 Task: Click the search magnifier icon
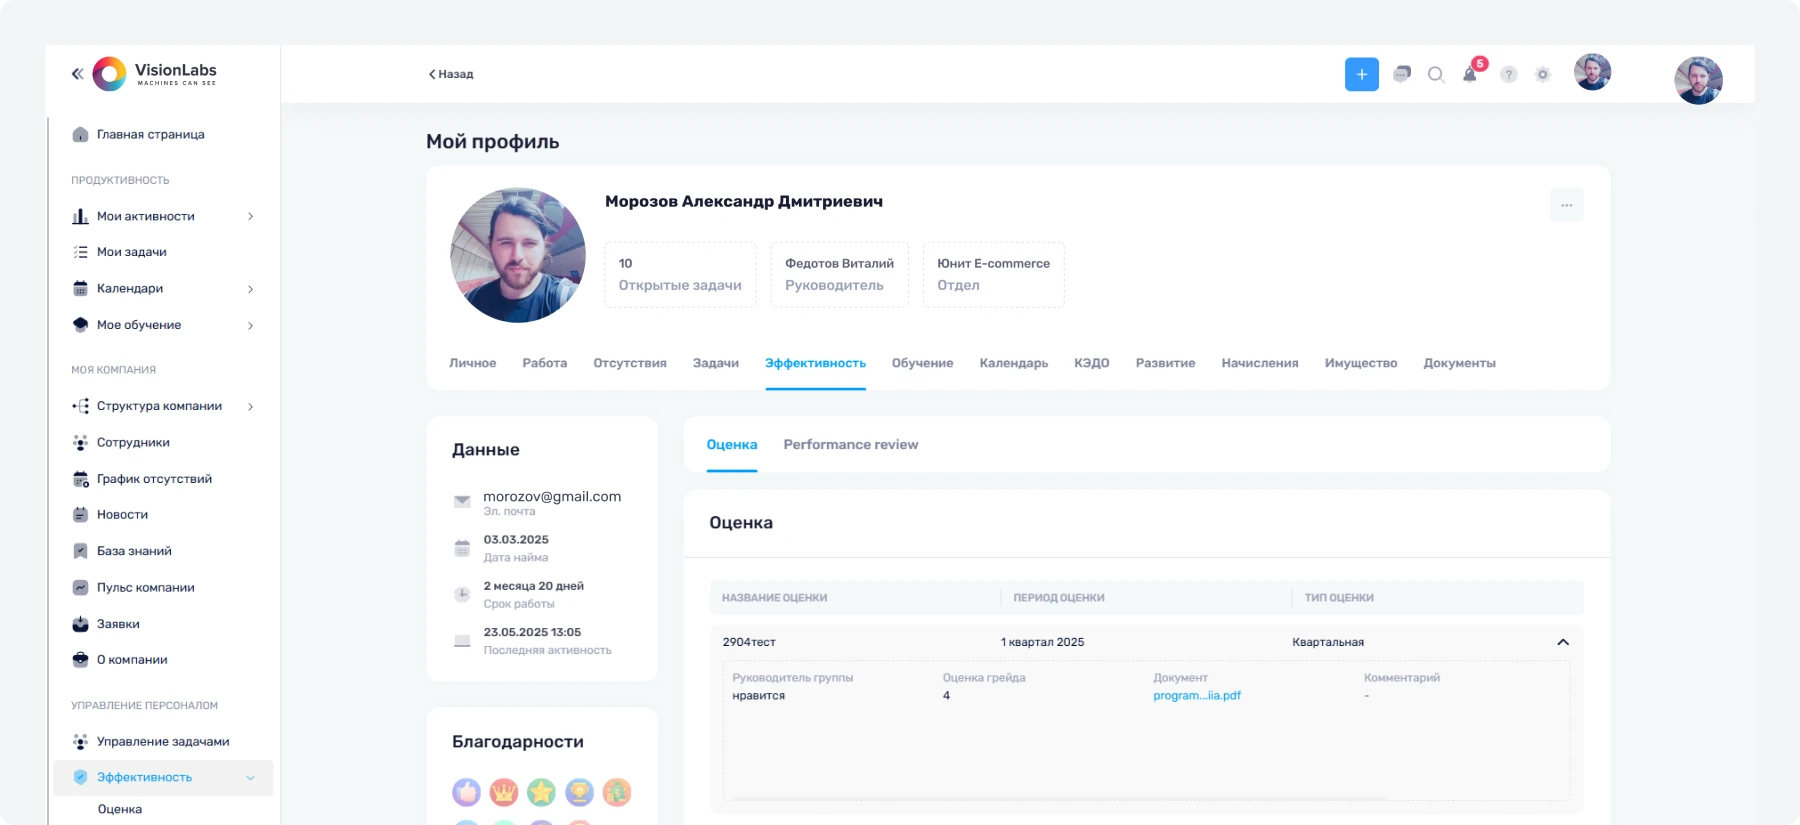pos(1436,74)
